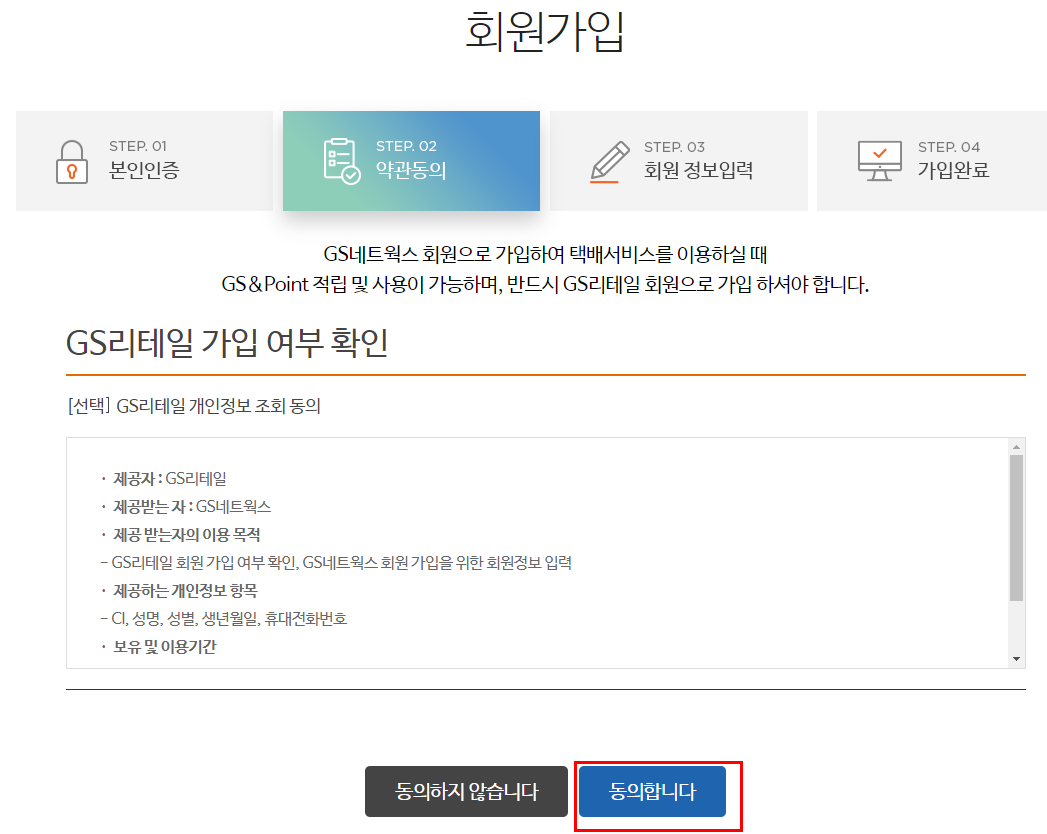The width and height of the screenshot is (1047, 834).
Task: Click the 회원가입 page title
Action: click(544, 31)
